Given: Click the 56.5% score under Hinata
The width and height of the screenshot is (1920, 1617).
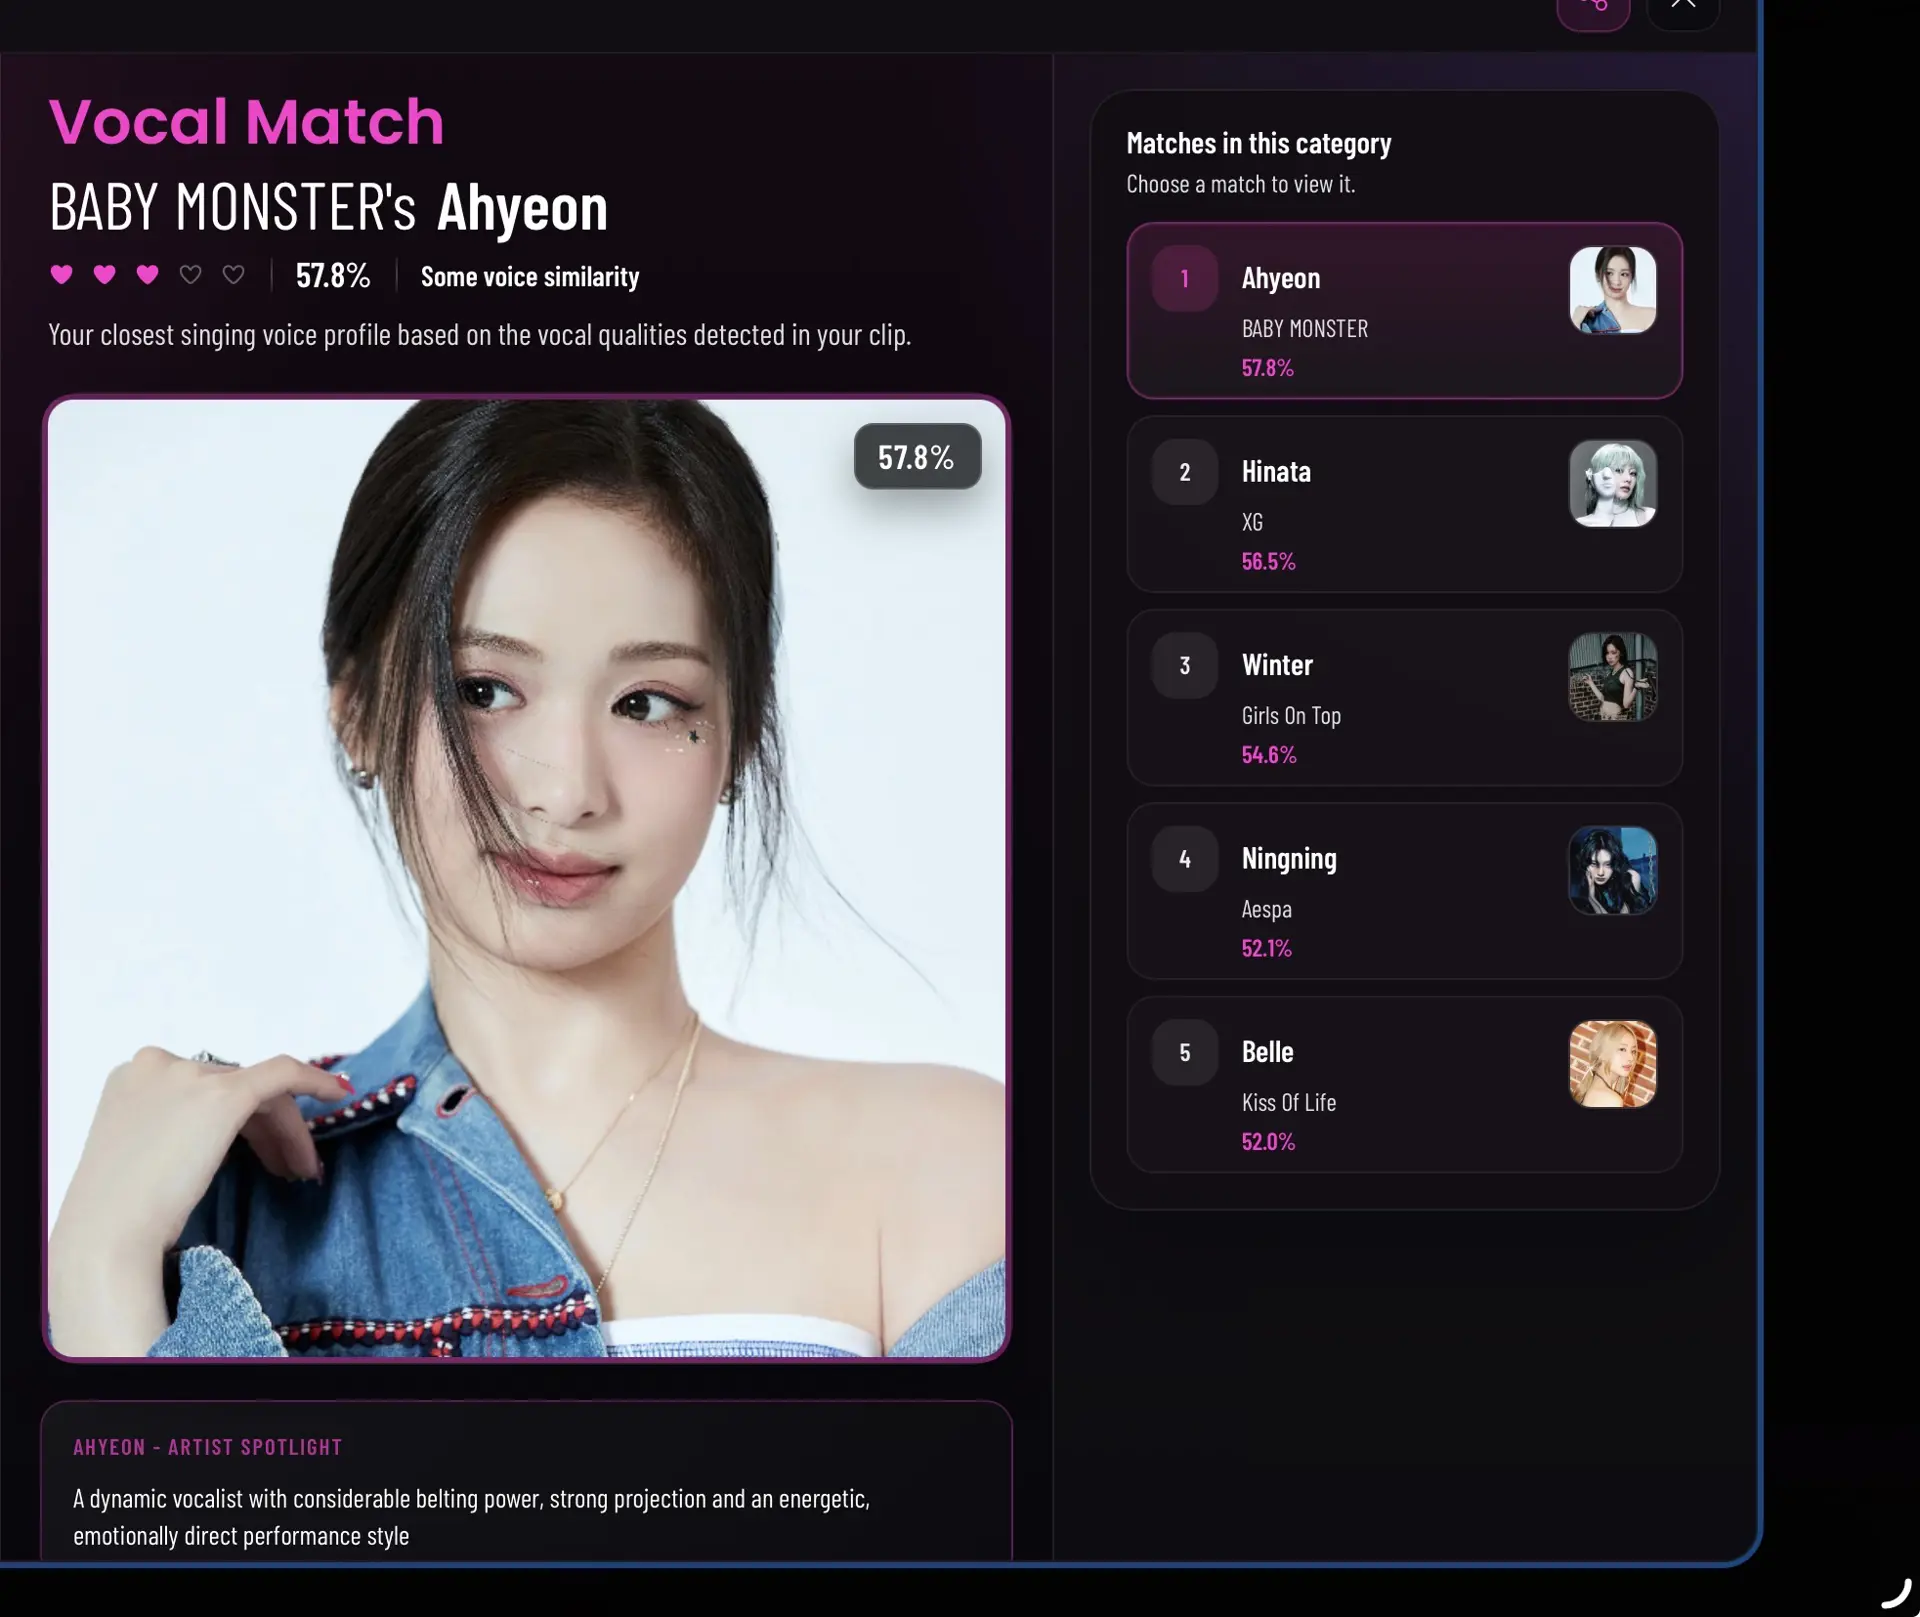Looking at the screenshot, I should 1268,562.
